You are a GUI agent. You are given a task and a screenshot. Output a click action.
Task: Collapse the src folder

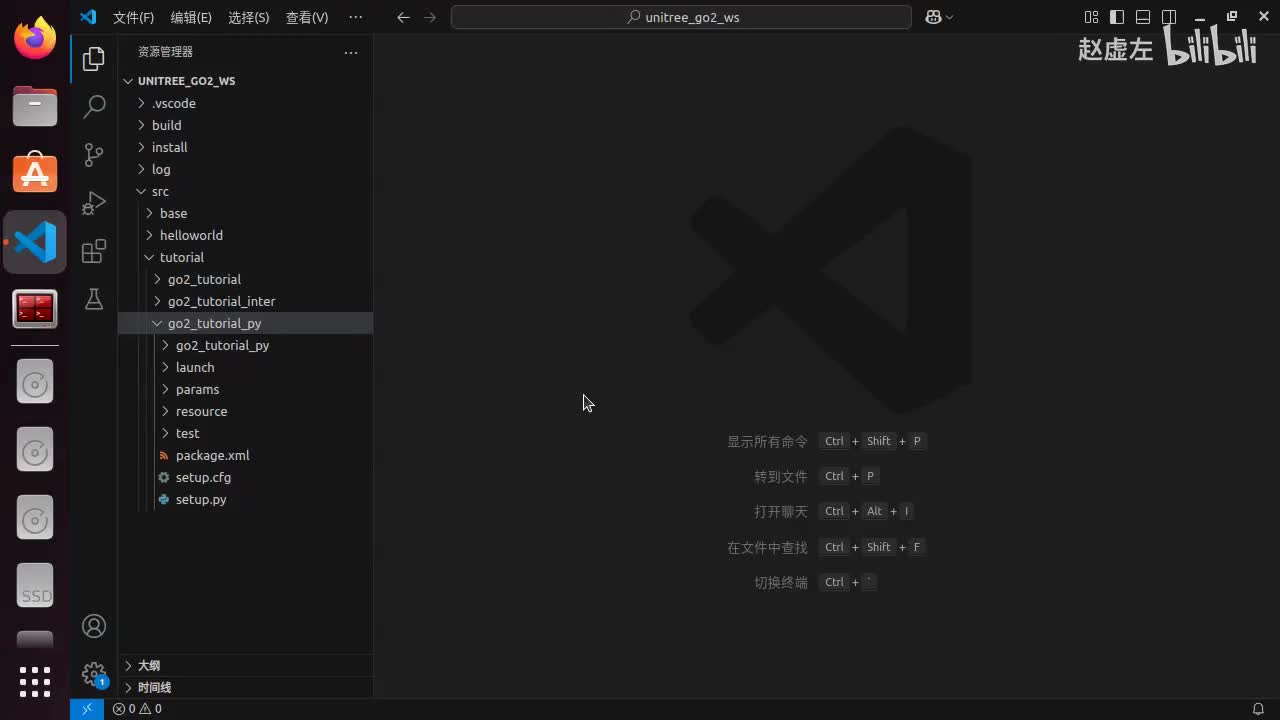tap(245, 191)
